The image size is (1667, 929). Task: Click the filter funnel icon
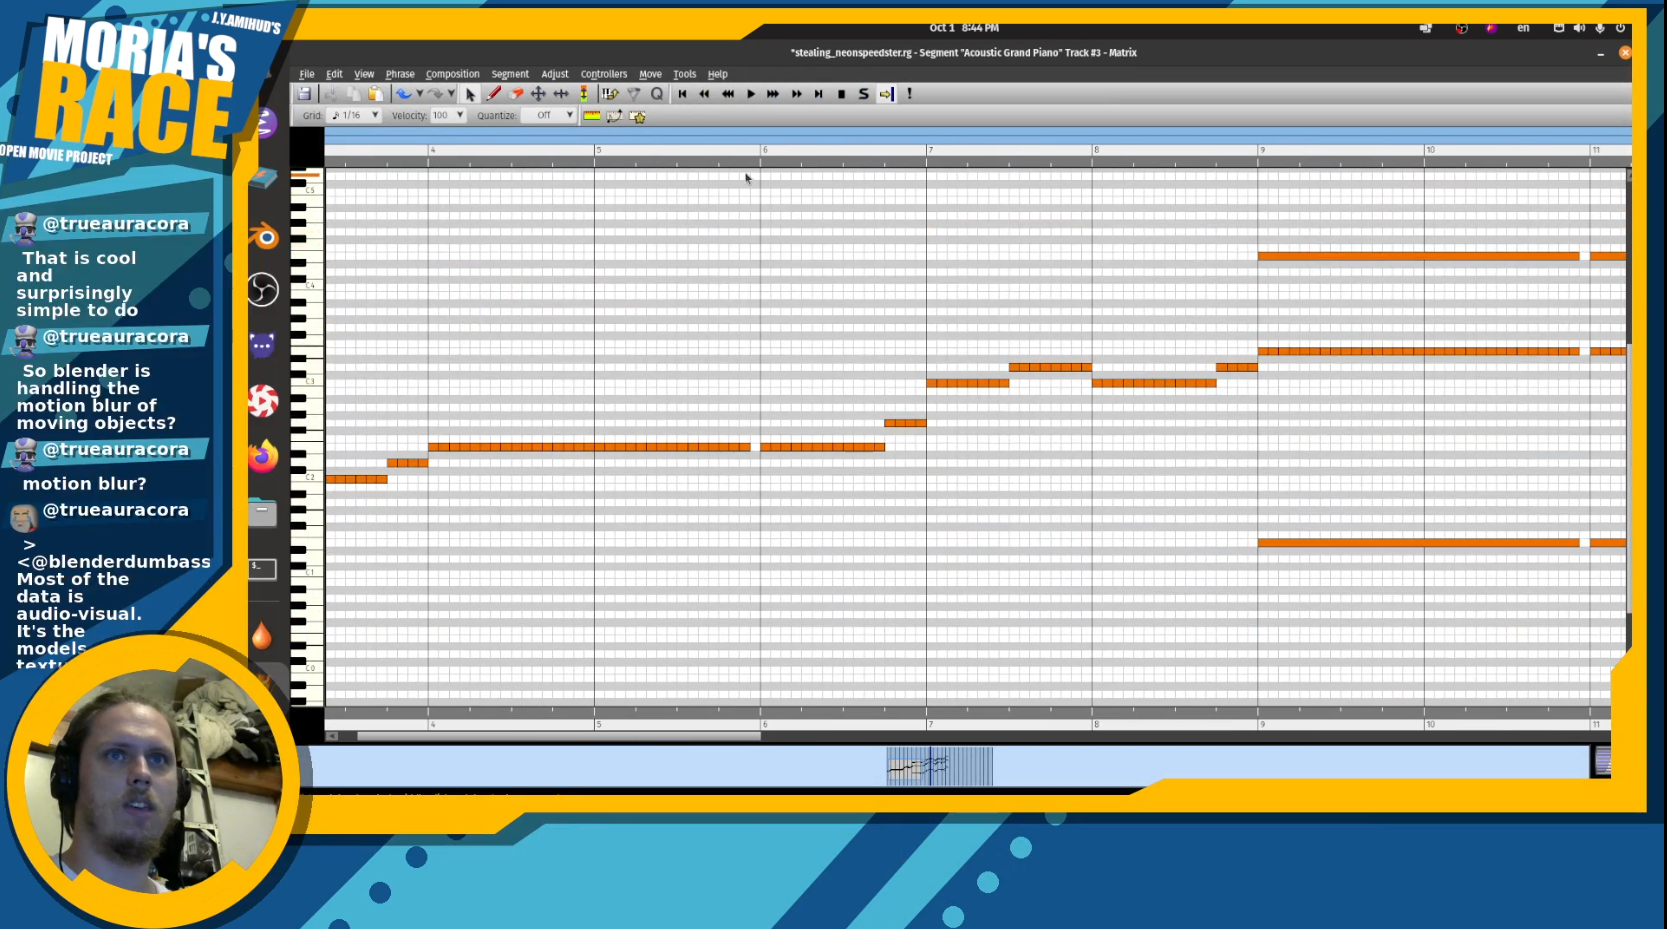(x=633, y=94)
